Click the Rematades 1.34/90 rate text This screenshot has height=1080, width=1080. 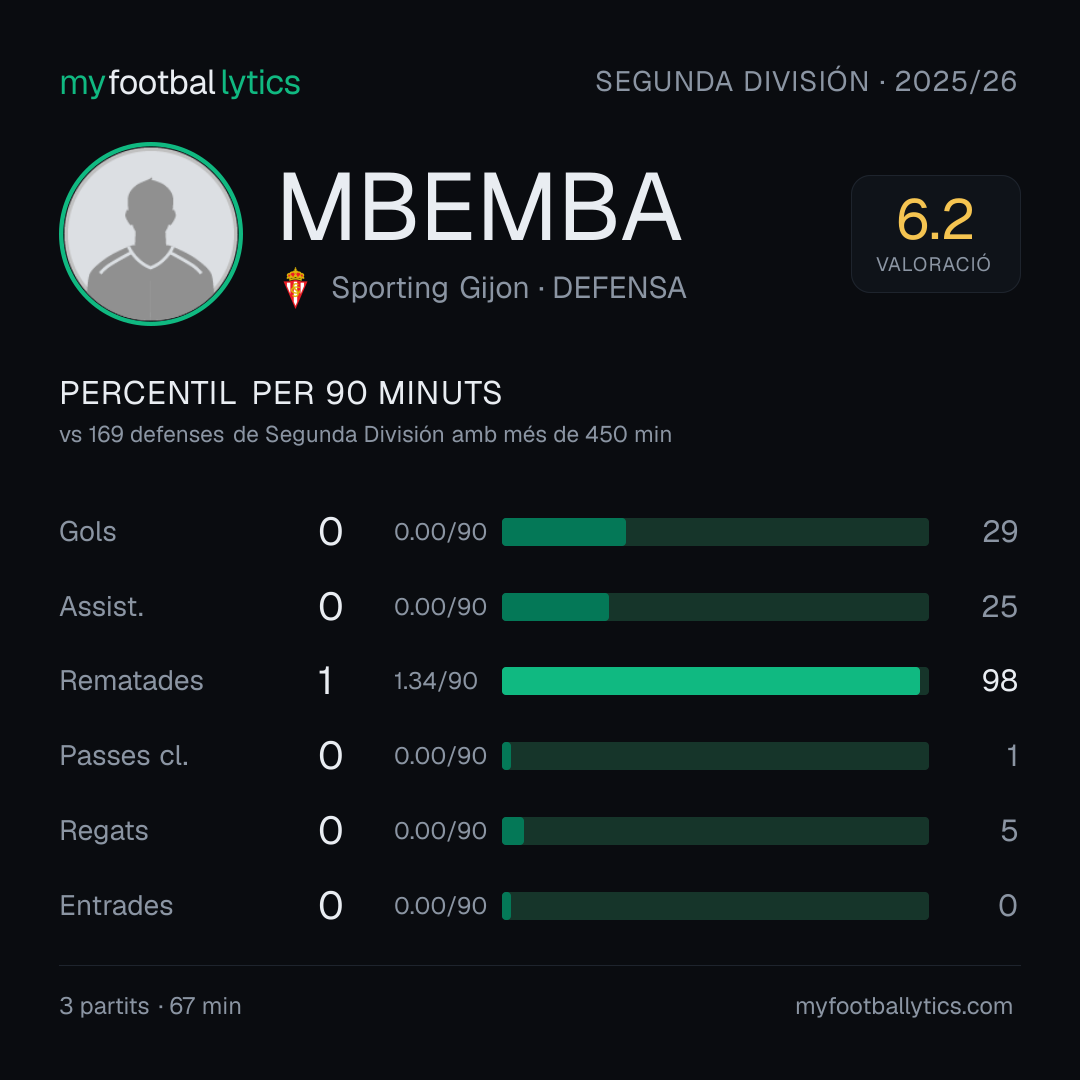pyautogui.click(x=435, y=681)
